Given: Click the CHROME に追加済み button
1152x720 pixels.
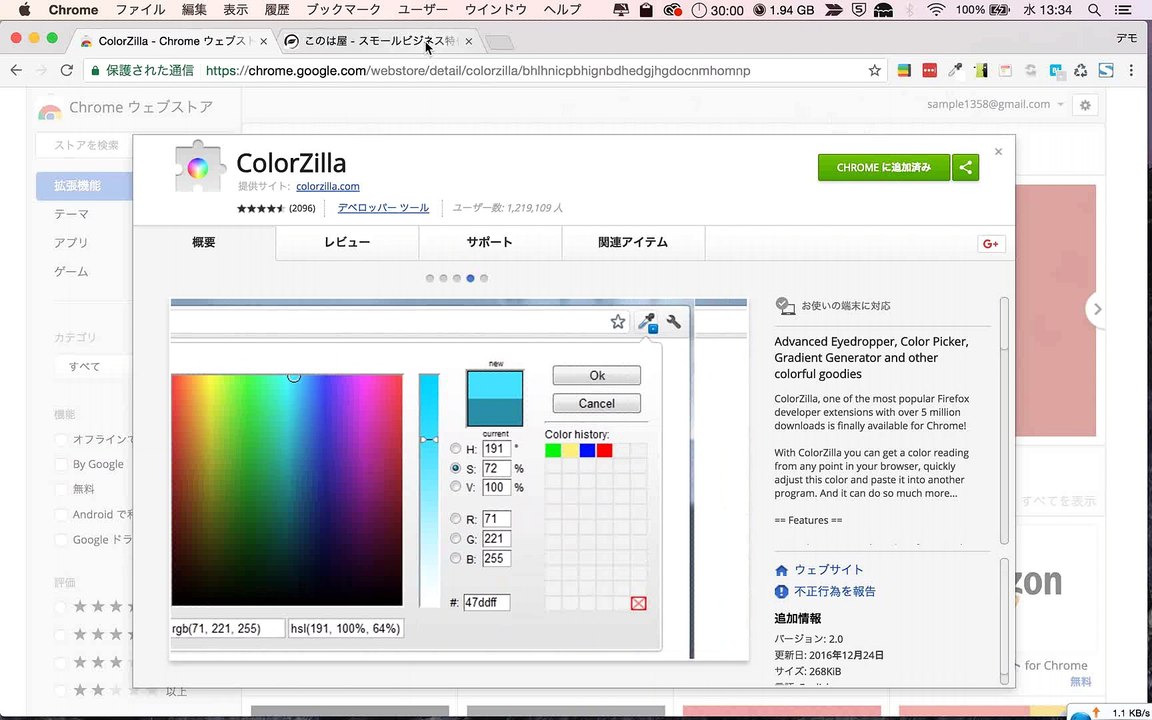Looking at the screenshot, I should click(884, 168).
